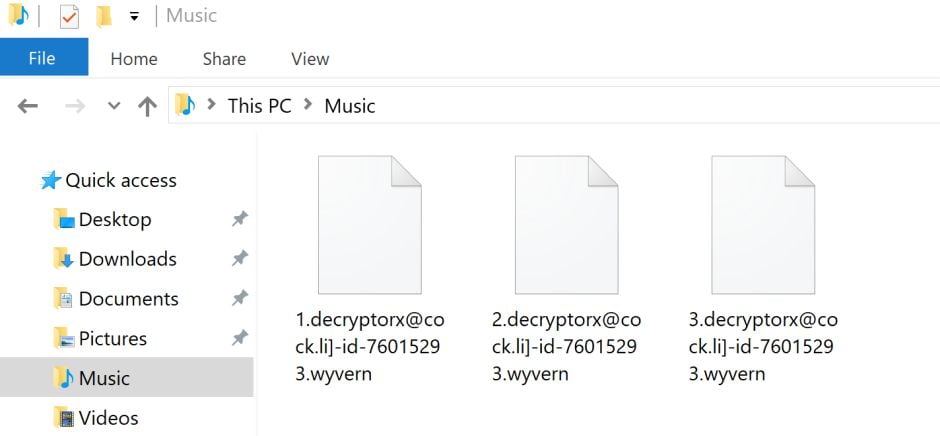
Task: Click the file name starting with 1.decryptorx
Action: (370, 347)
